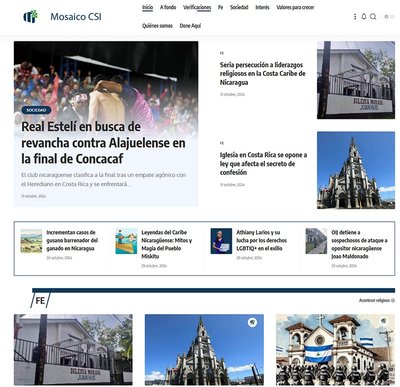This screenshot has height=387, width=400.
Task: Click the religious events link beside FE heading
Action: 376,300
